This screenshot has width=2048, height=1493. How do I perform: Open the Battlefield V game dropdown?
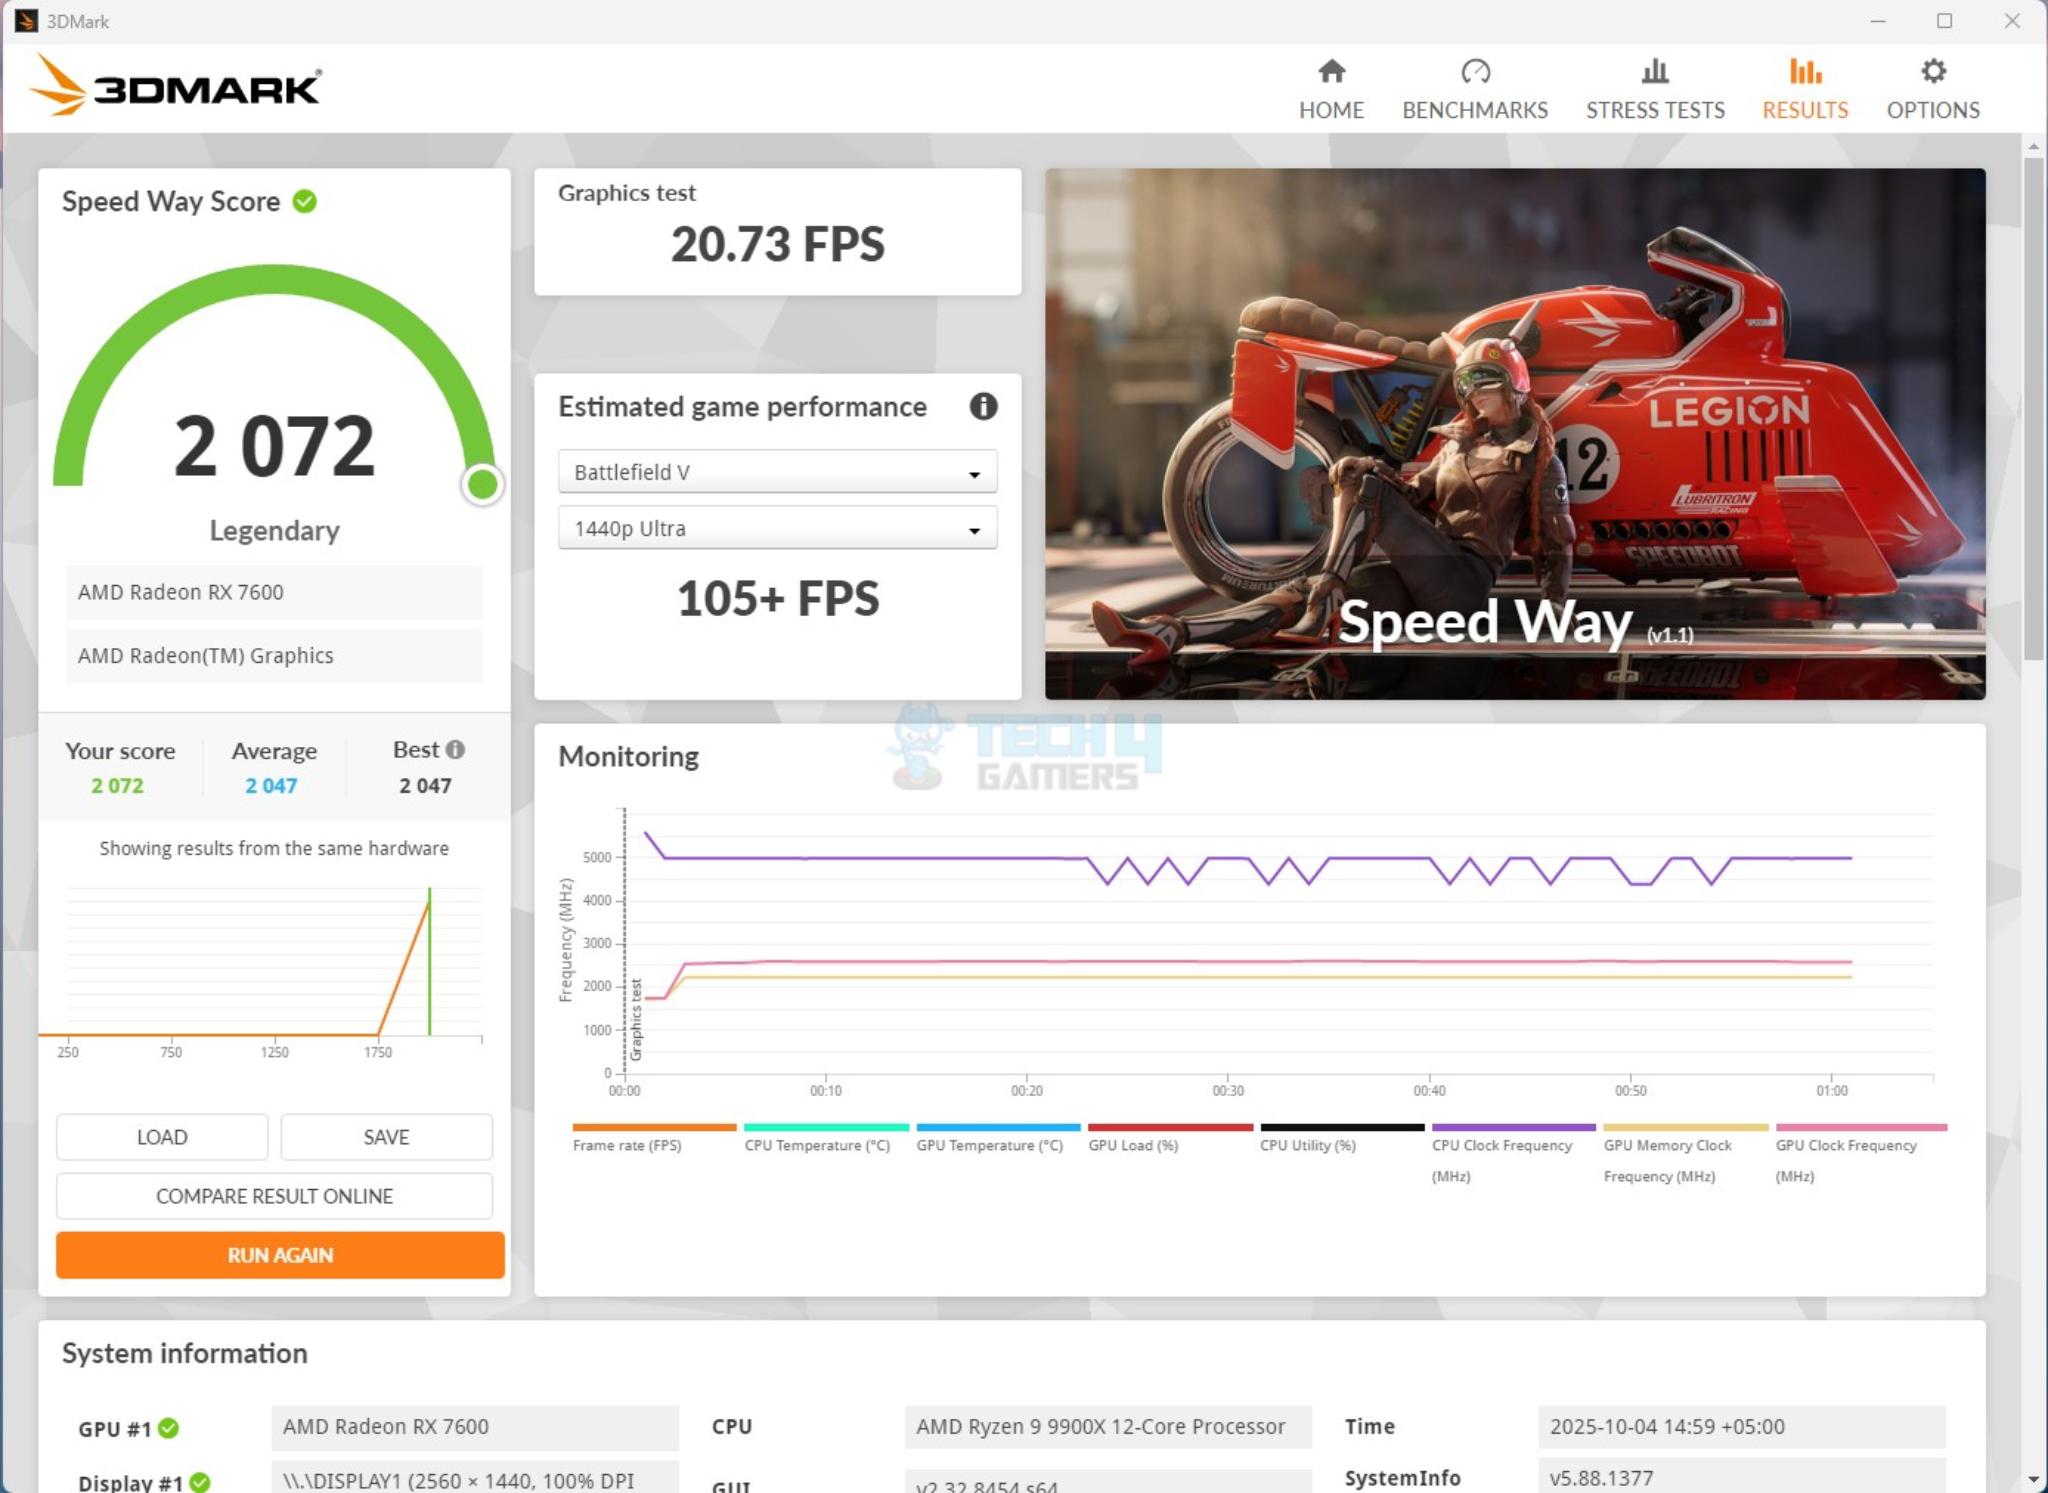tap(777, 472)
